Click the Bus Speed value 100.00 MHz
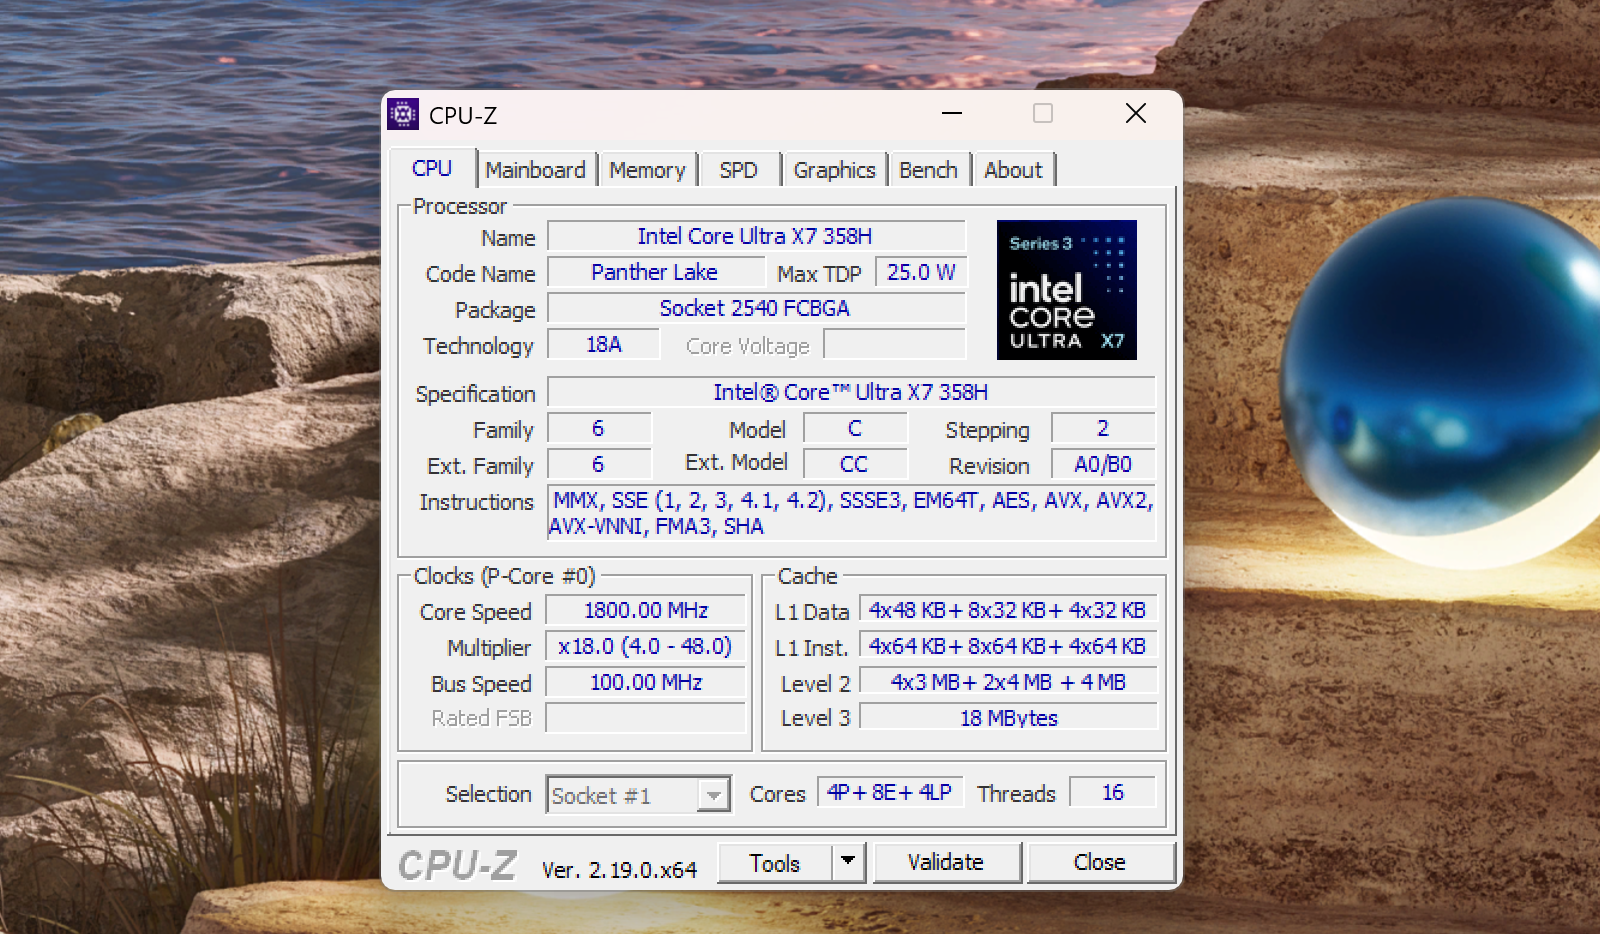The height and width of the screenshot is (934, 1600). [x=646, y=682]
